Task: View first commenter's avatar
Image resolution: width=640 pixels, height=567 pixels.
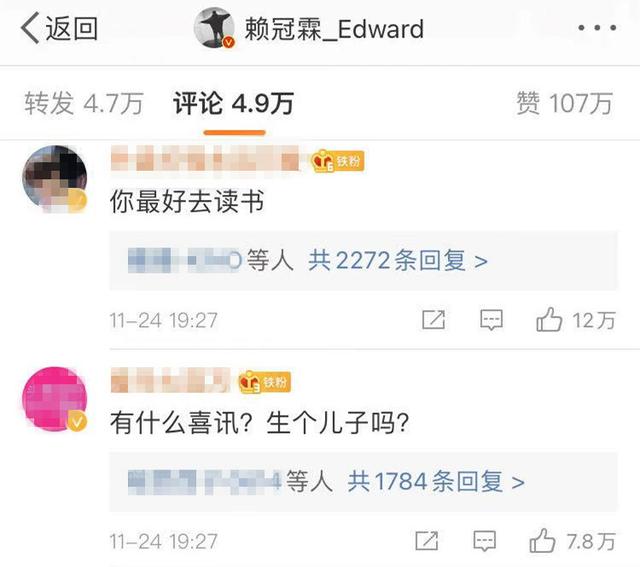Action: [x=55, y=178]
